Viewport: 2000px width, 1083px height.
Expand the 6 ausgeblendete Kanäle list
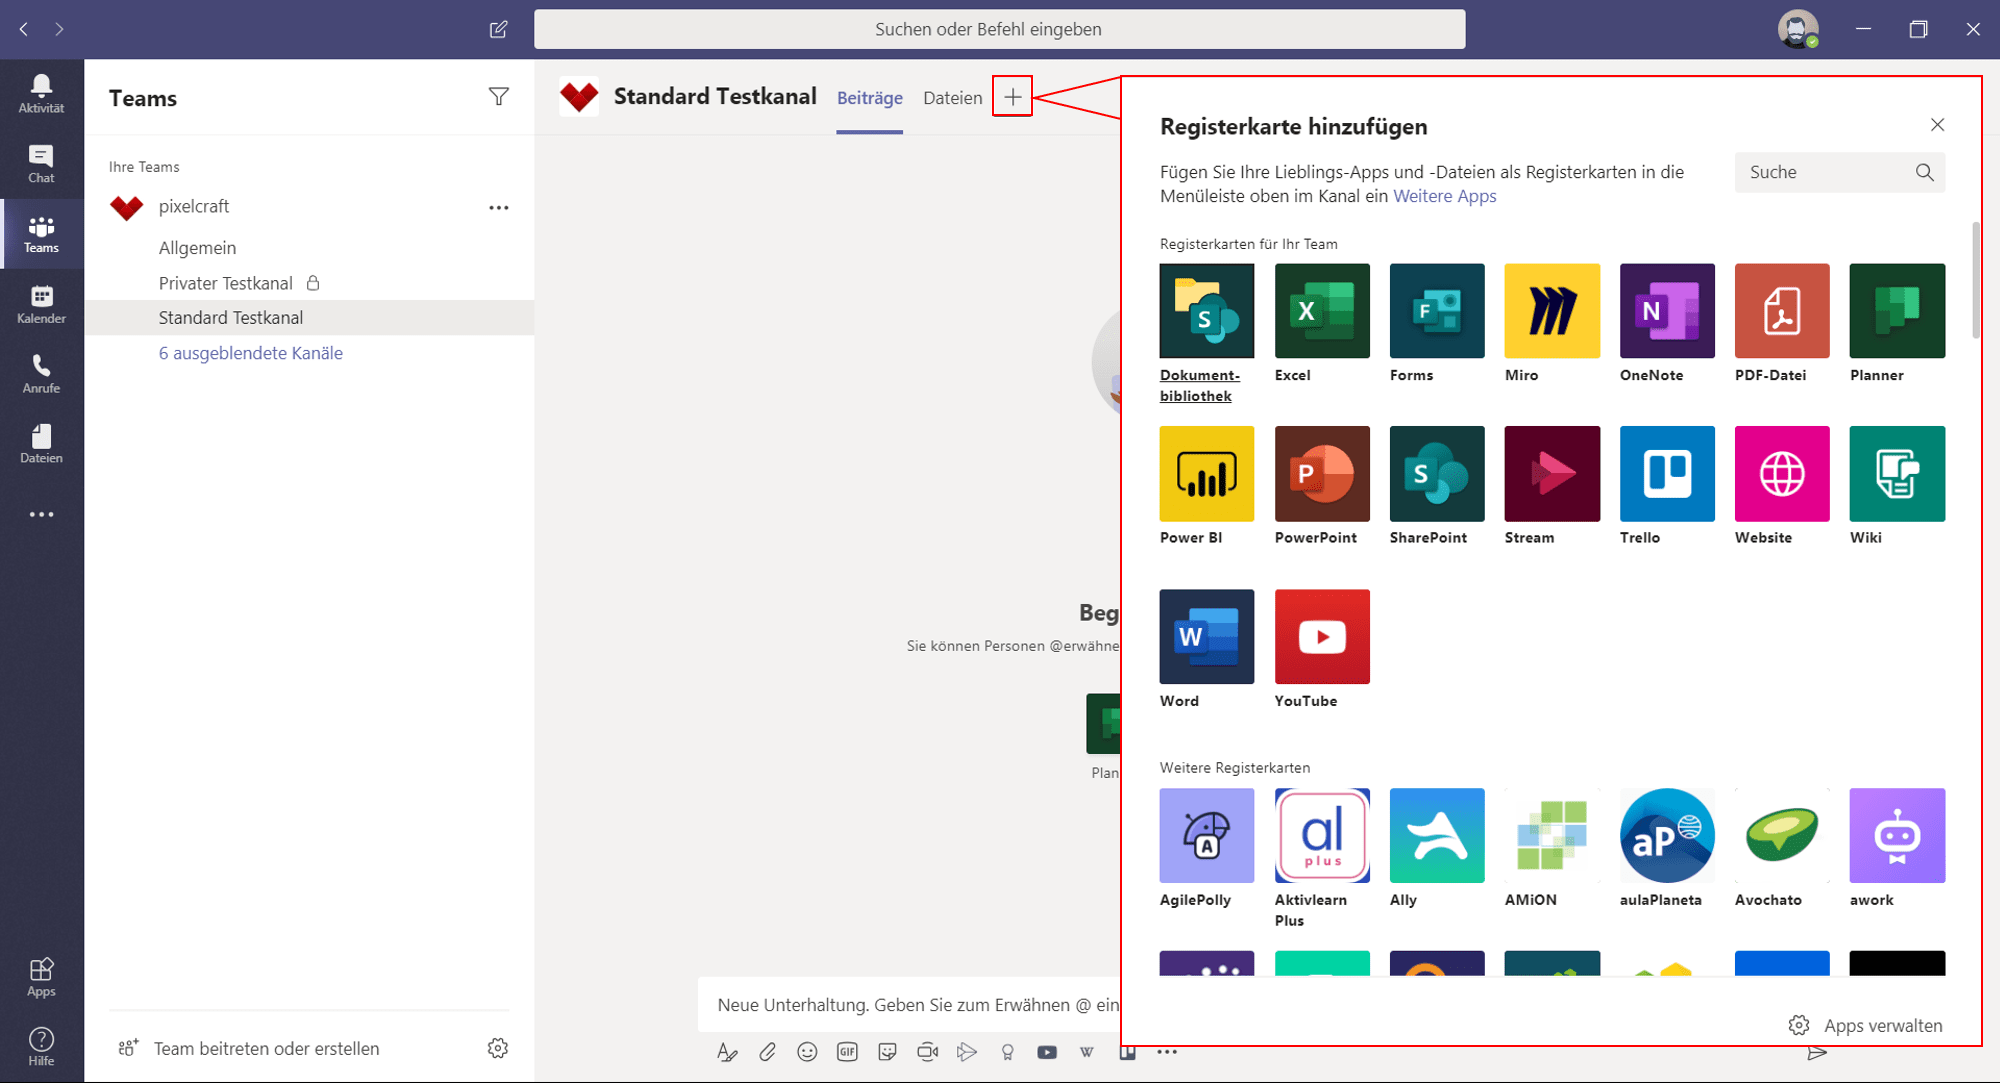250,353
